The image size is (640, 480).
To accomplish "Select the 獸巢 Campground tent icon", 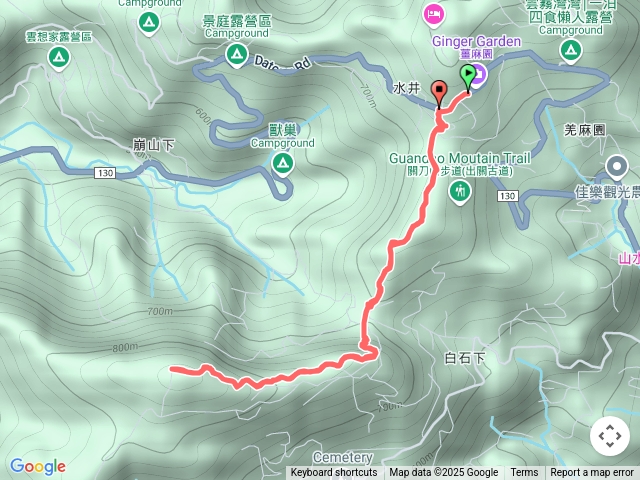I will (282, 163).
